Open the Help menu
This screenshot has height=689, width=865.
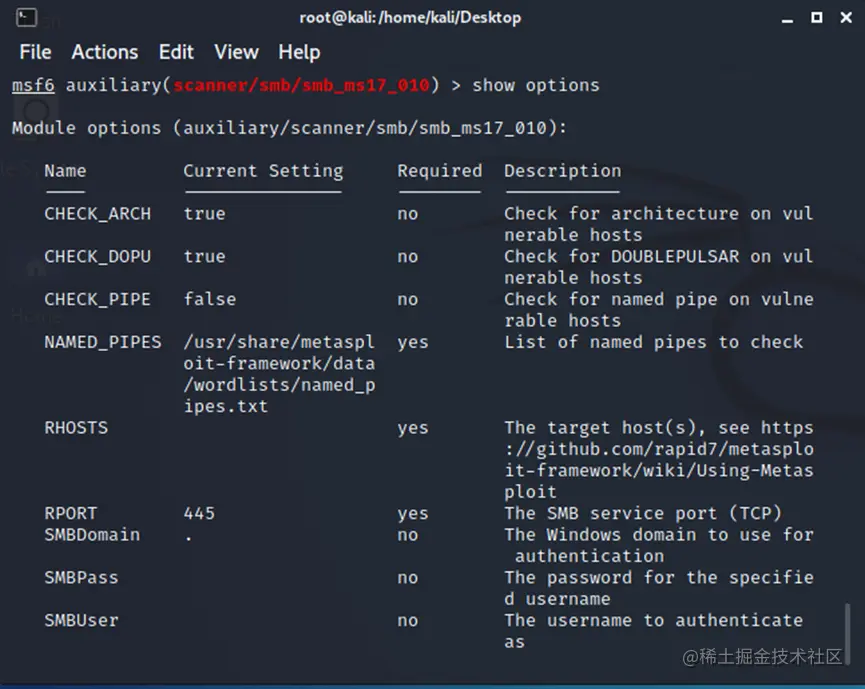click(299, 52)
